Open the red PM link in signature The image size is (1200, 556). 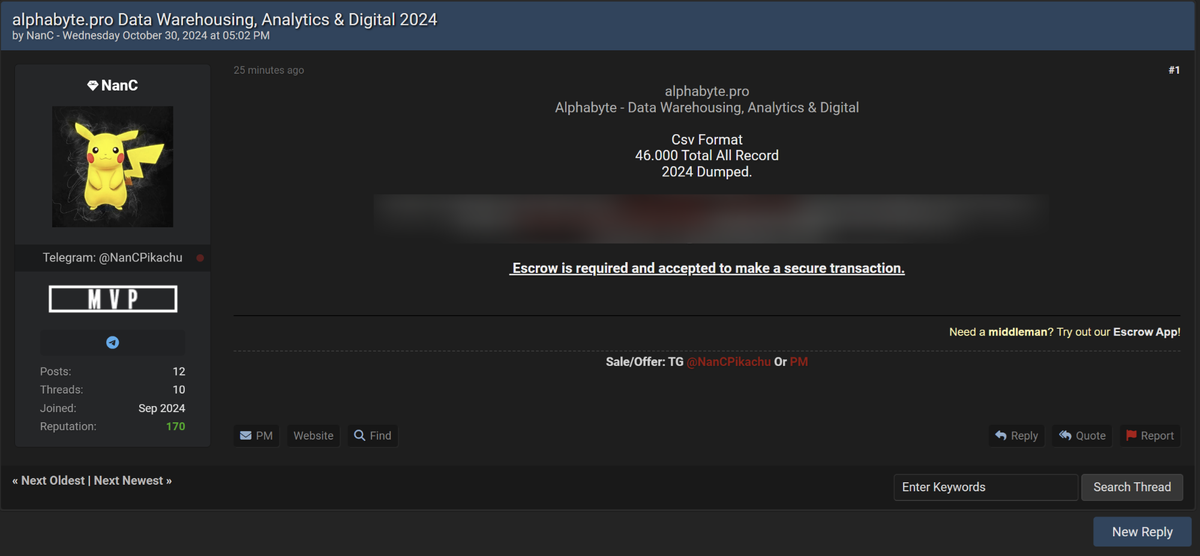(x=799, y=362)
